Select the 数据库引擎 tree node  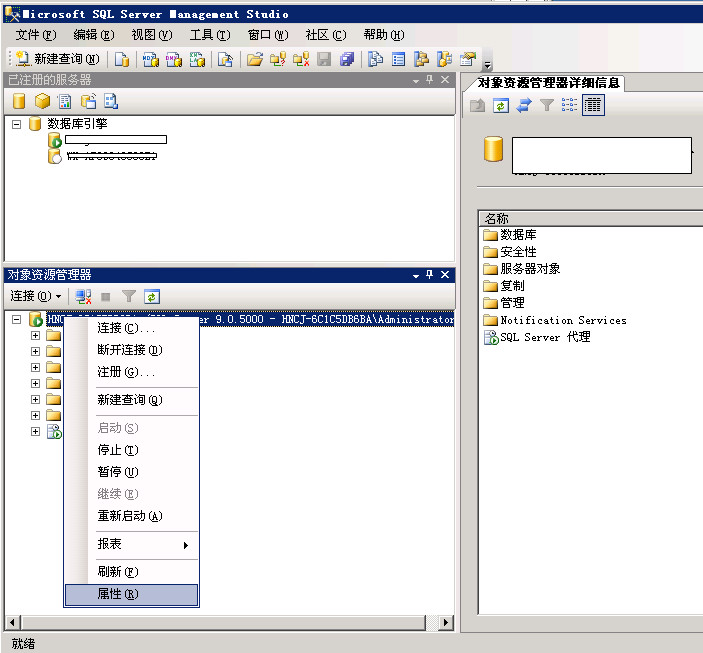[x=77, y=124]
